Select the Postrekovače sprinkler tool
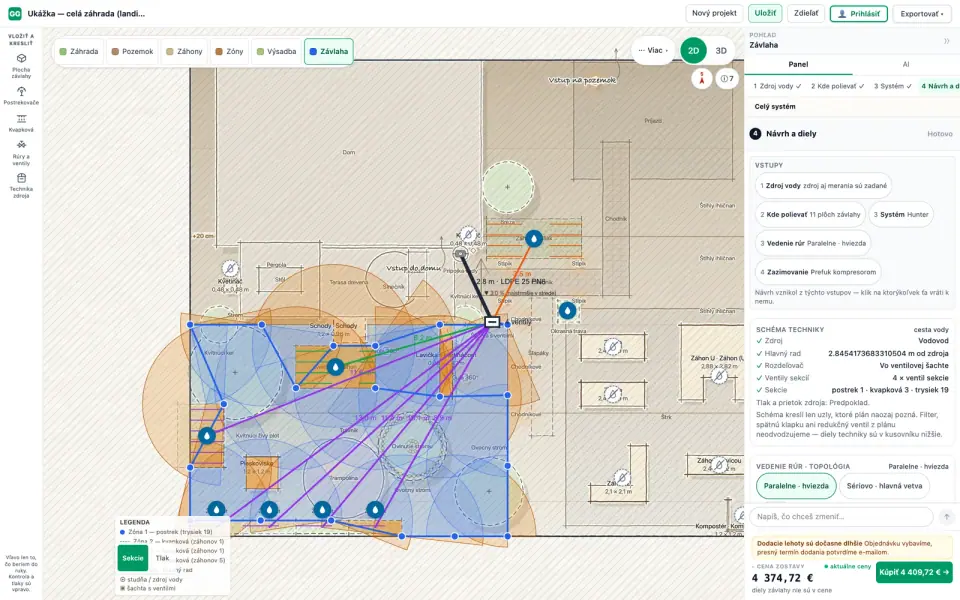The width and height of the screenshot is (960, 600). (21, 96)
